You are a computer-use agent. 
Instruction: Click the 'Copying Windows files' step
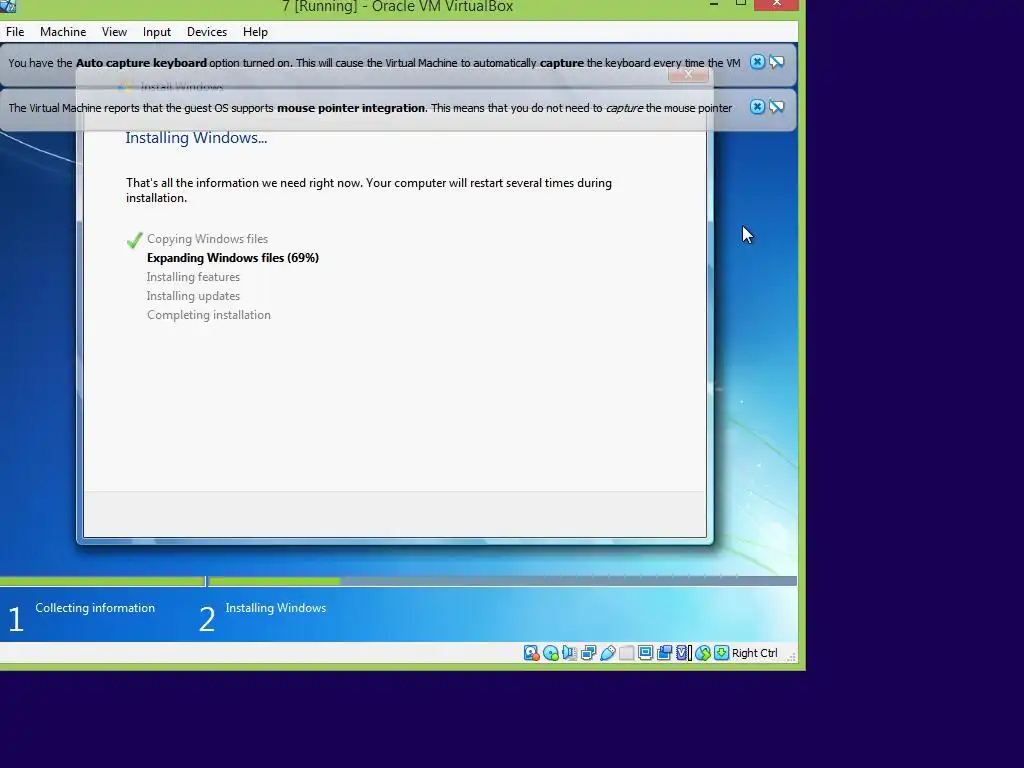coord(207,239)
